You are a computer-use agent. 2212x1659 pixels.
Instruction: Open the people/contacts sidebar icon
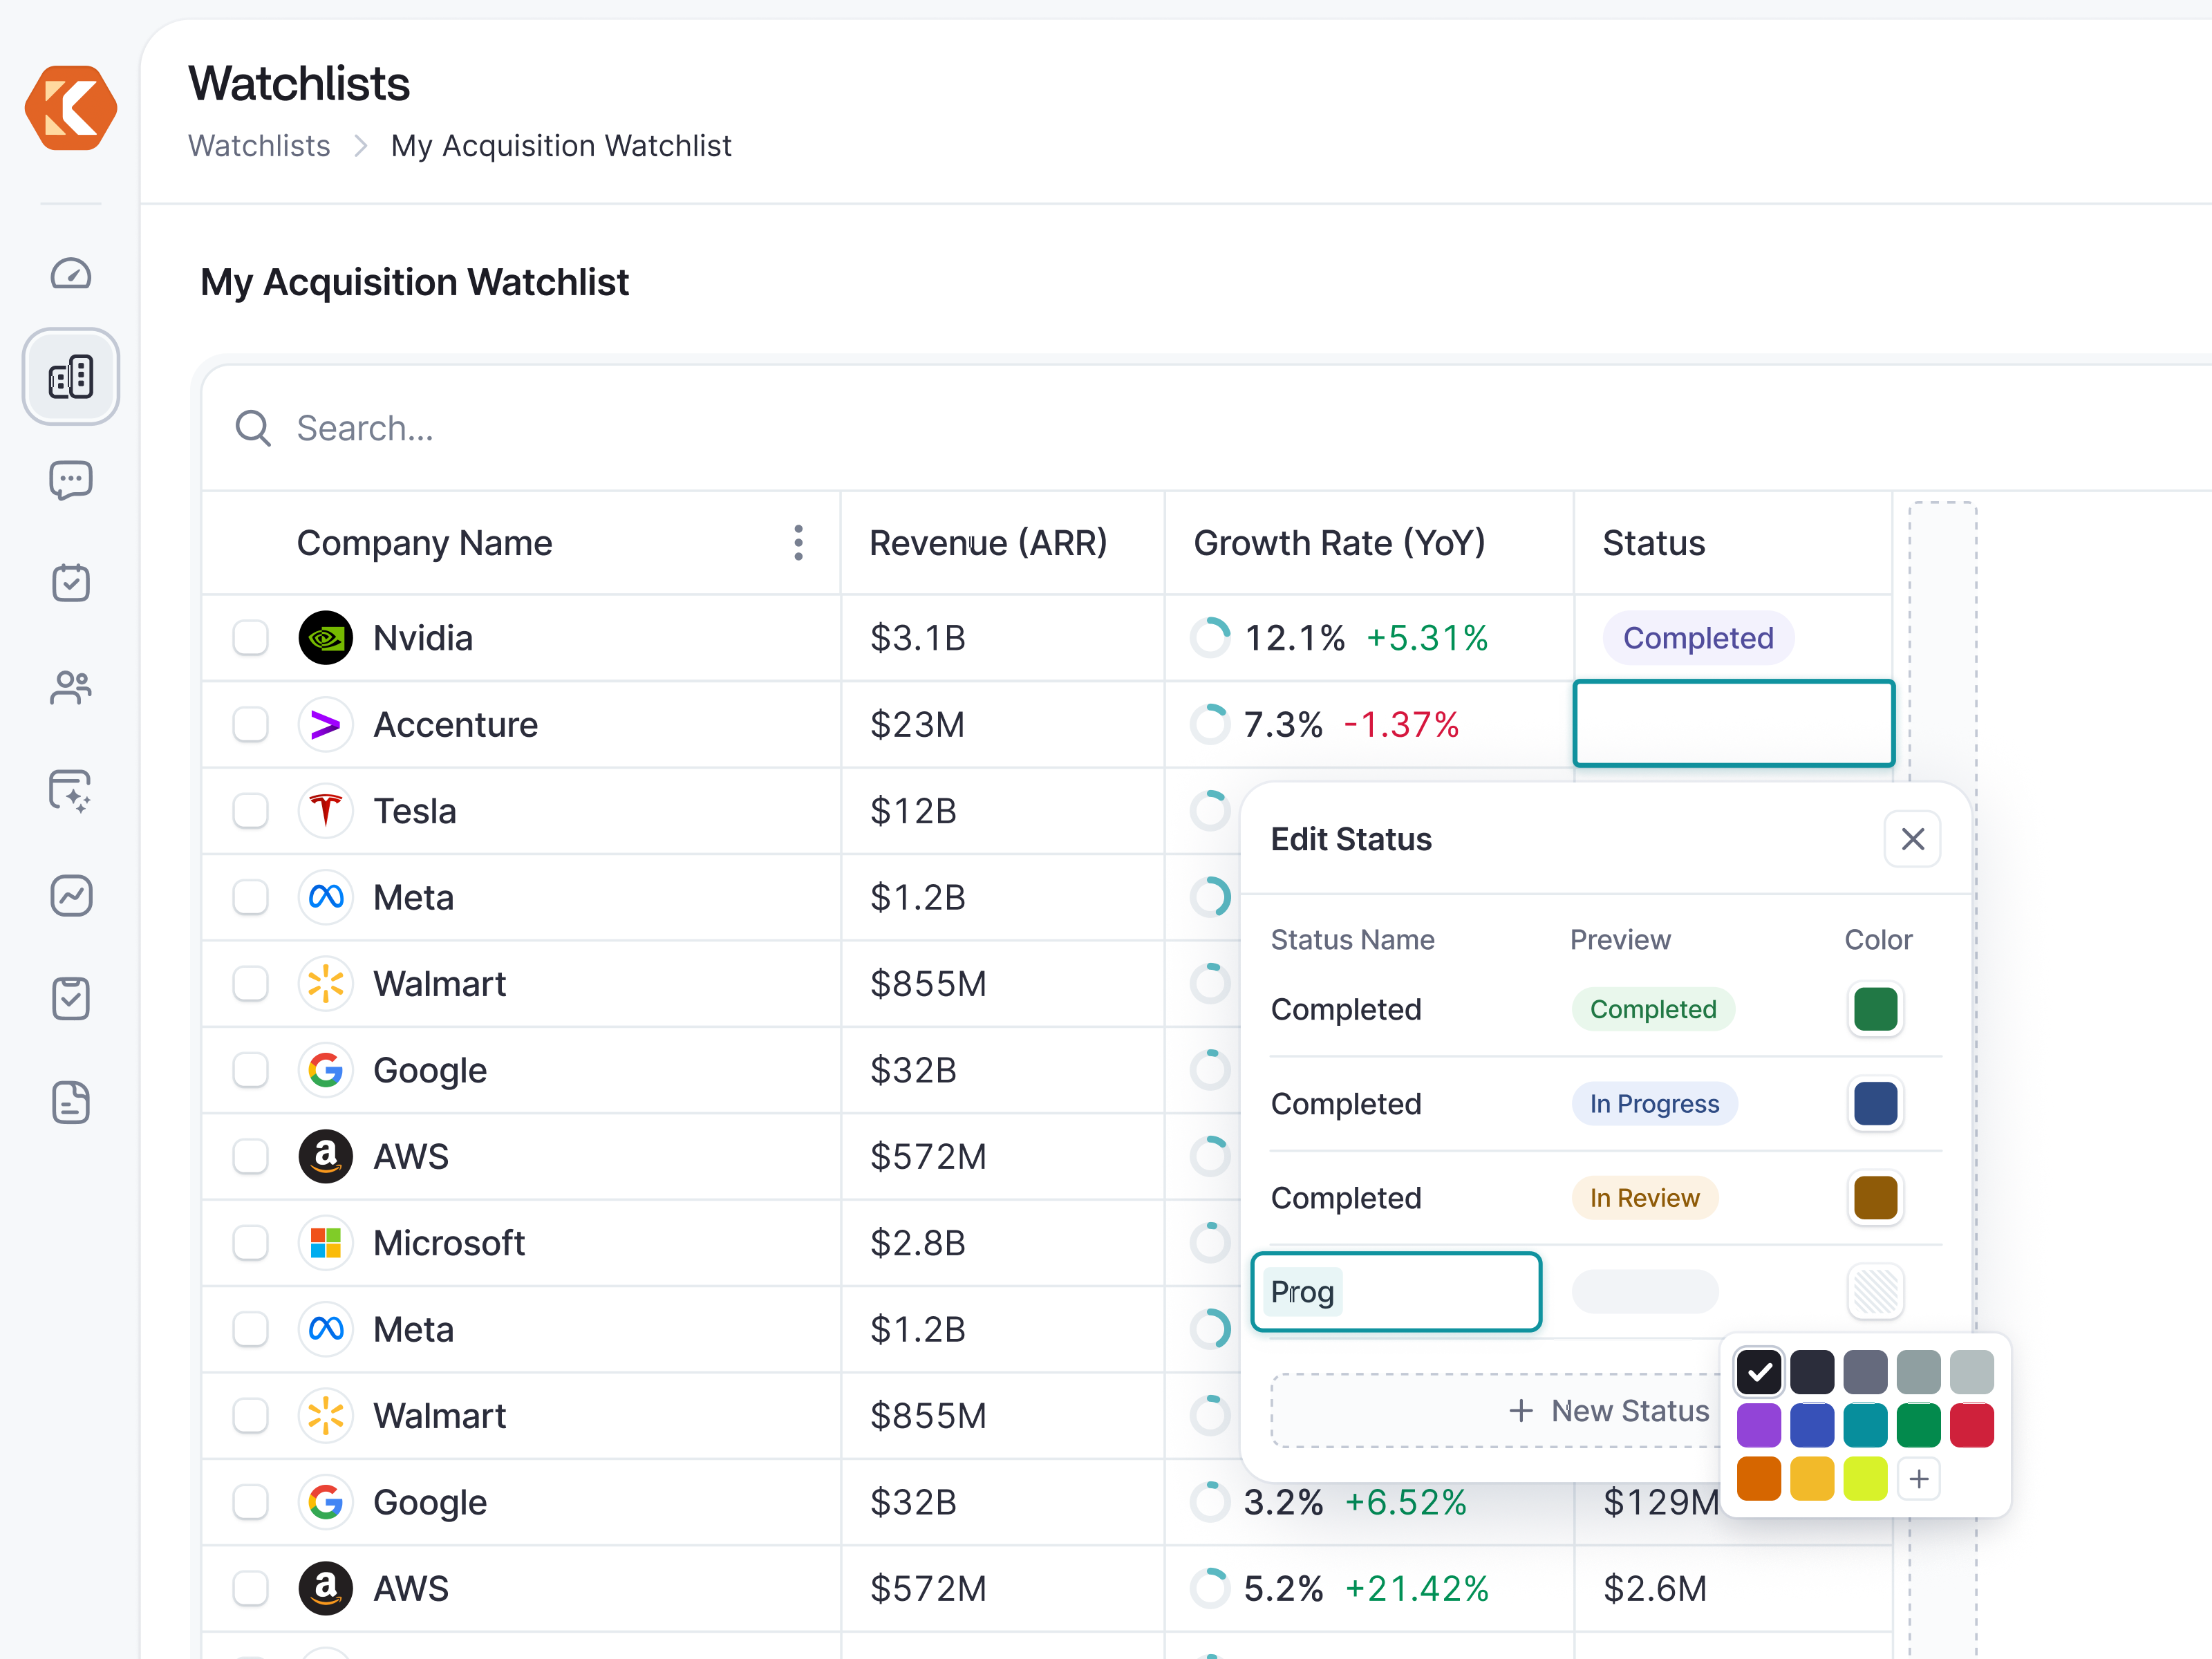71,688
